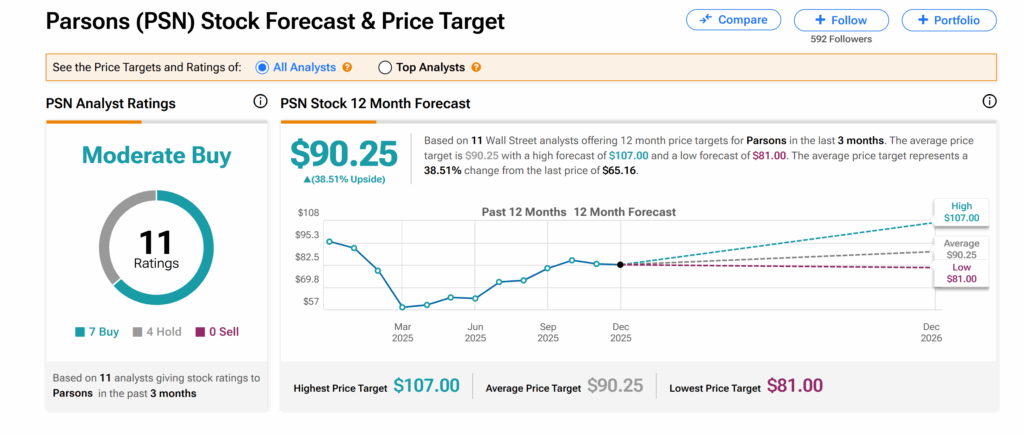Click the High $107.00 forecast label
The height and width of the screenshot is (435, 1024).
961,211
